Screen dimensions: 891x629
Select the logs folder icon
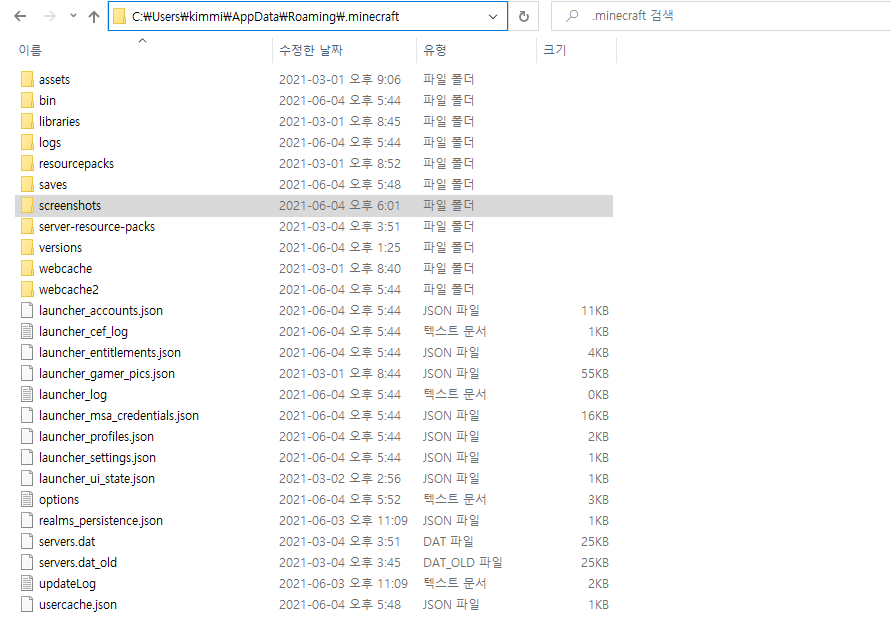point(27,143)
